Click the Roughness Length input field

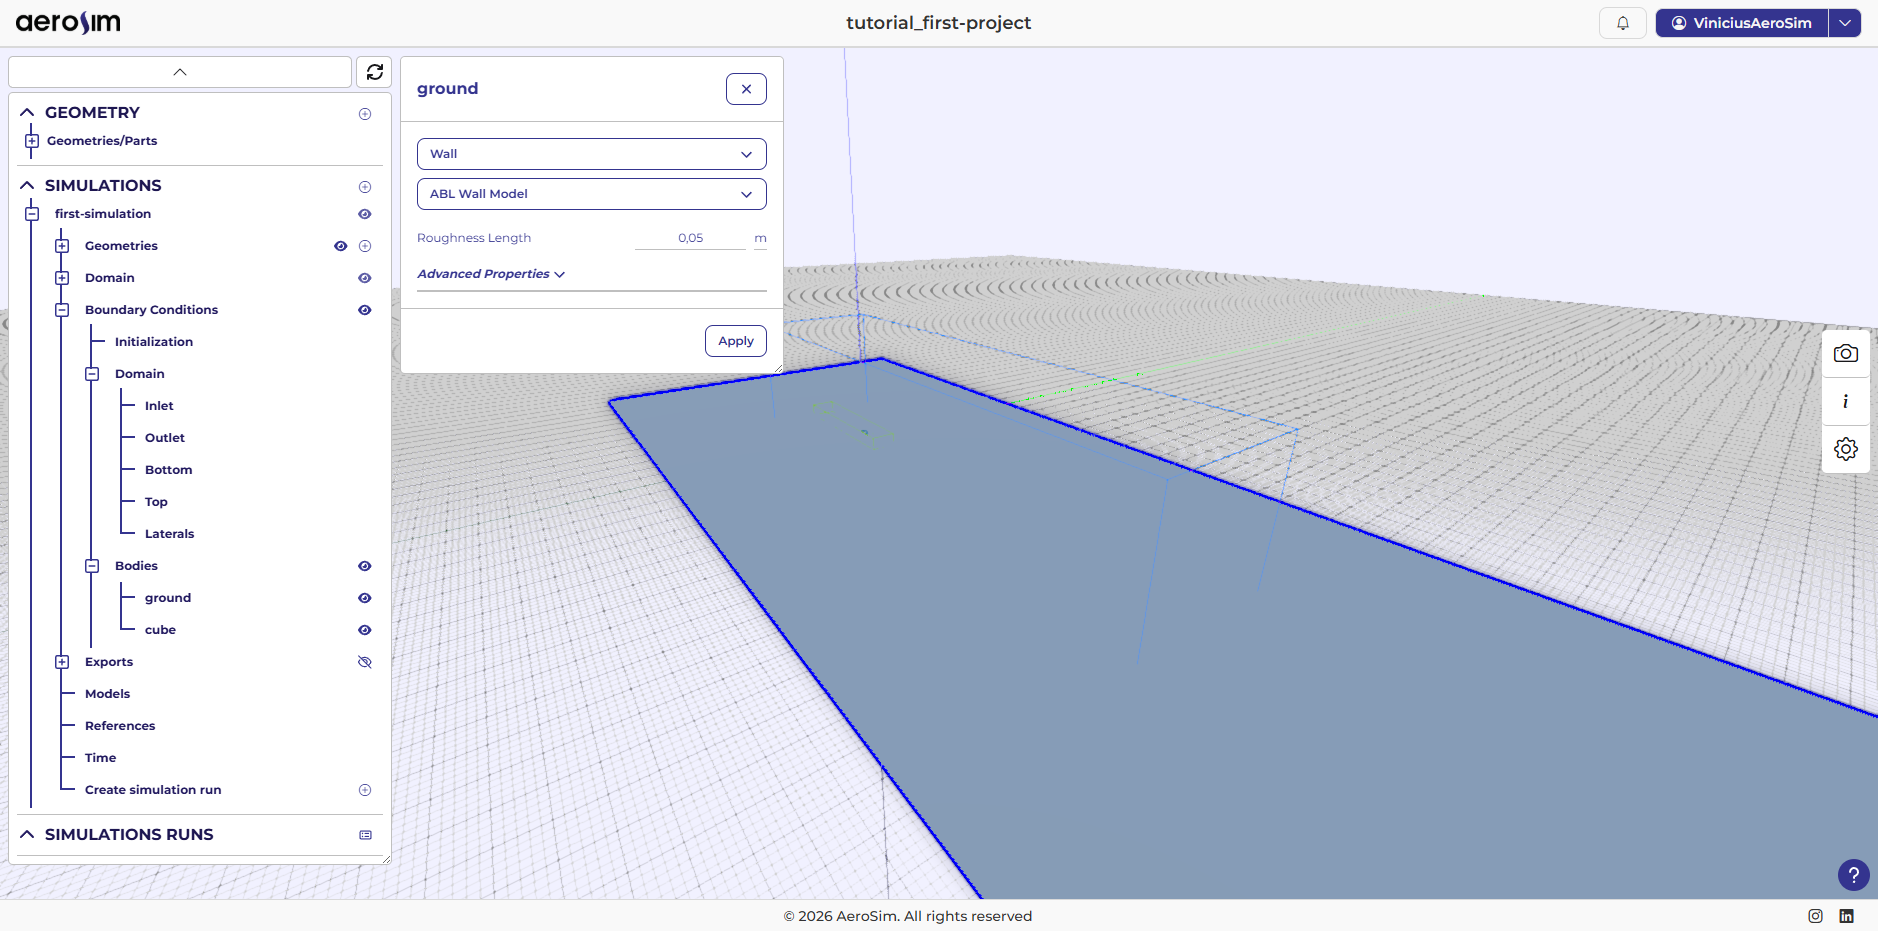[x=690, y=238]
